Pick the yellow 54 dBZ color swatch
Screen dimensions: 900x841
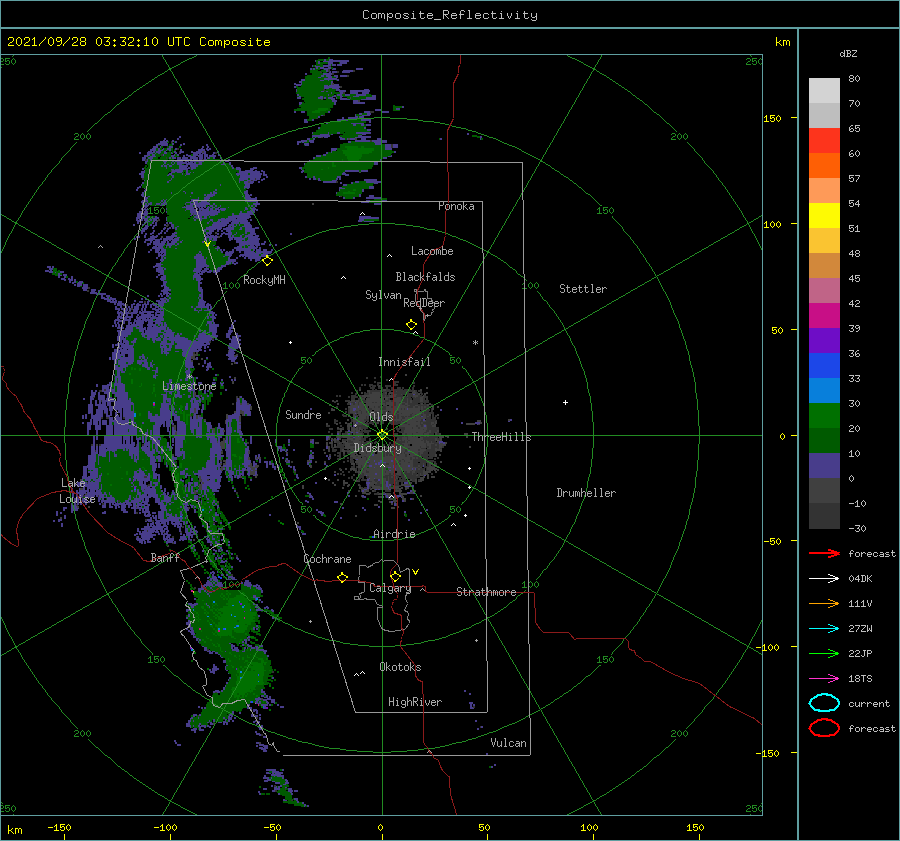point(824,215)
